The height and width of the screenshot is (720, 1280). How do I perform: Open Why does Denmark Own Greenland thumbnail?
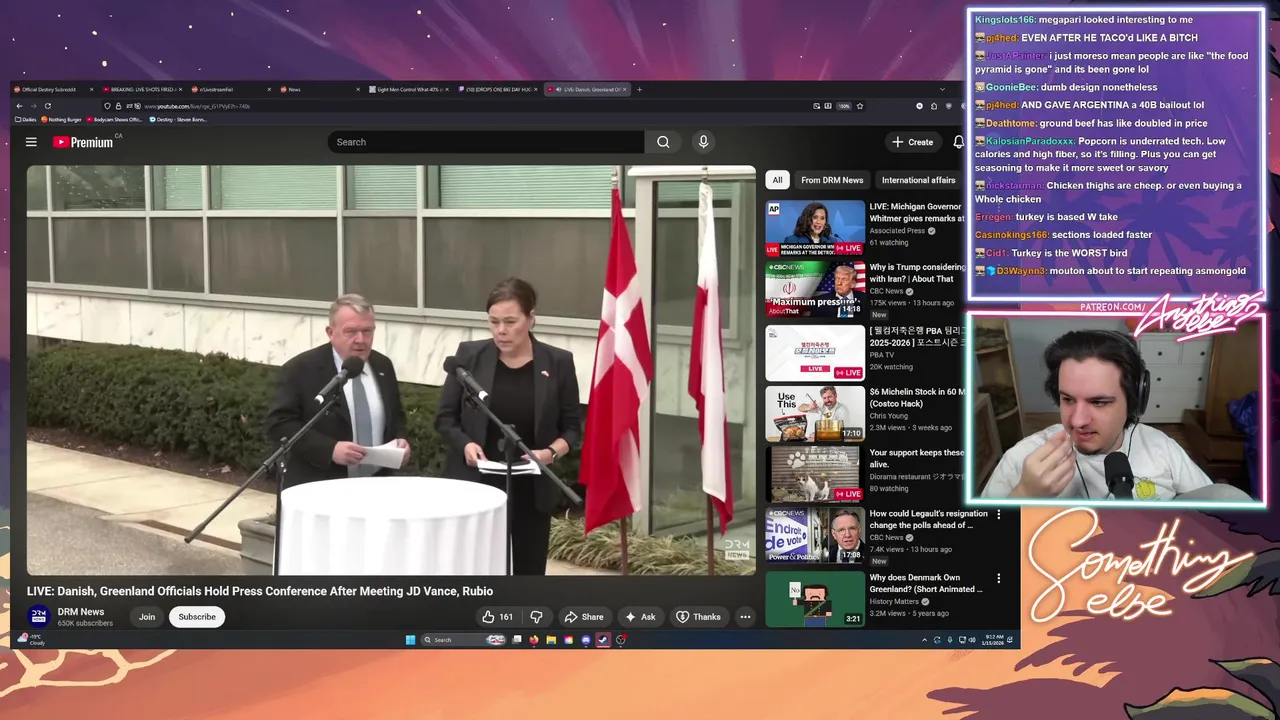tap(815, 598)
